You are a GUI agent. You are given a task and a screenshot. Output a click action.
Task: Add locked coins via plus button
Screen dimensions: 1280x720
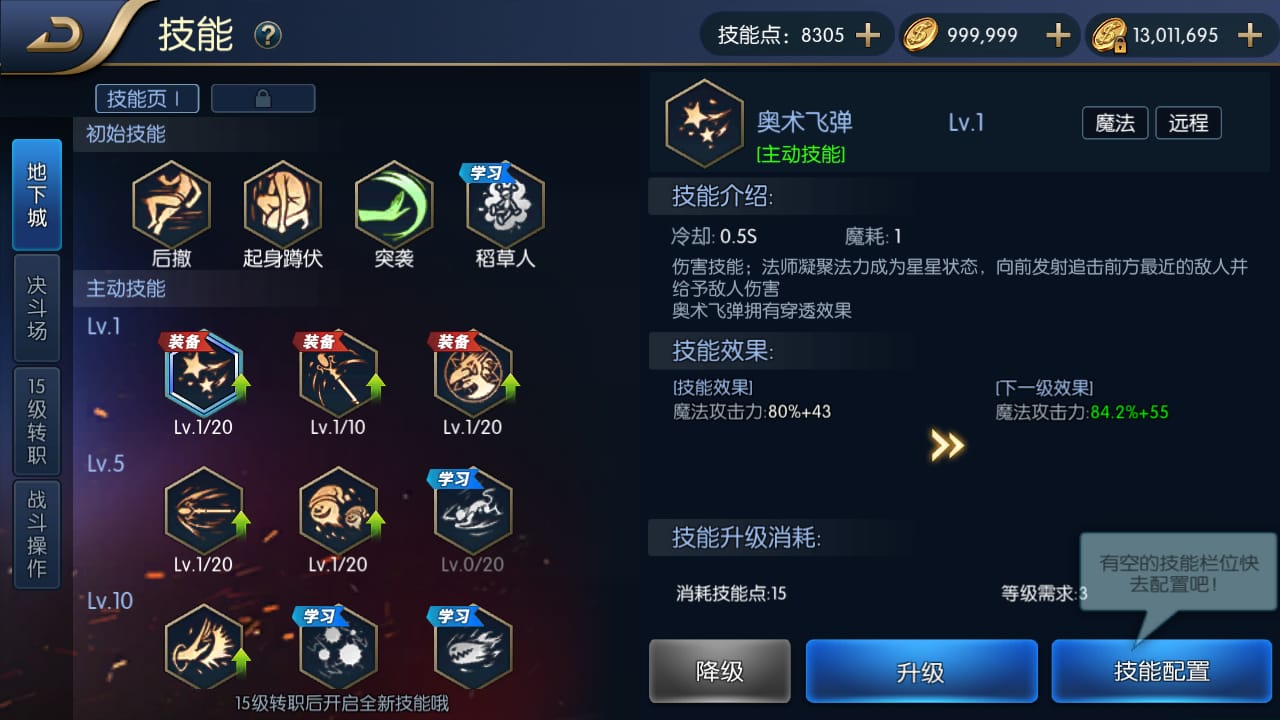[x=1250, y=36]
